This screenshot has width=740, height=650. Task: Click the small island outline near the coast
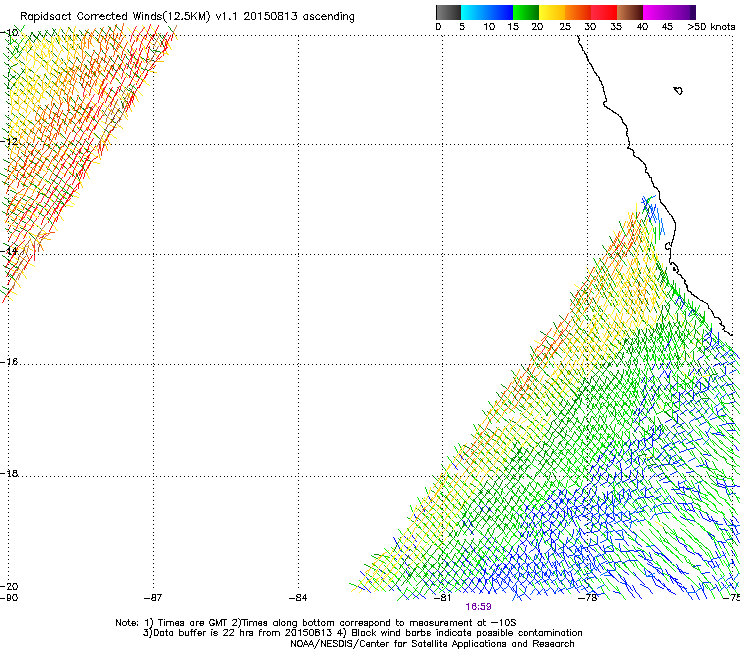click(x=678, y=90)
